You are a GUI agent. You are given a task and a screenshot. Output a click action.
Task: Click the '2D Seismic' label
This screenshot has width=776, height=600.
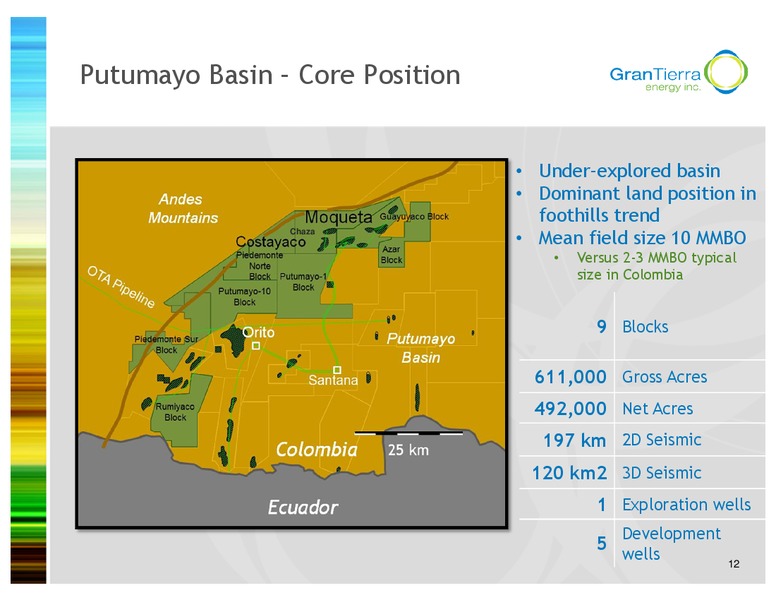point(662,440)
